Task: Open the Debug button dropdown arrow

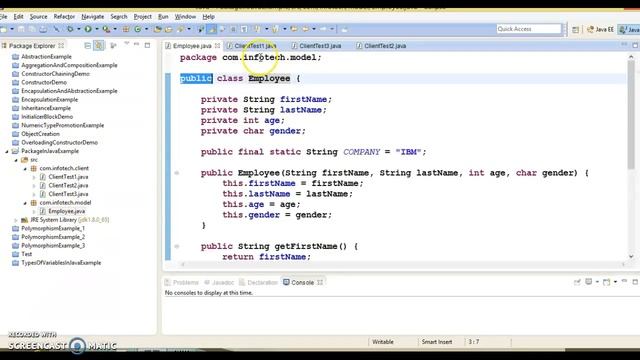Action: point(79,29)
